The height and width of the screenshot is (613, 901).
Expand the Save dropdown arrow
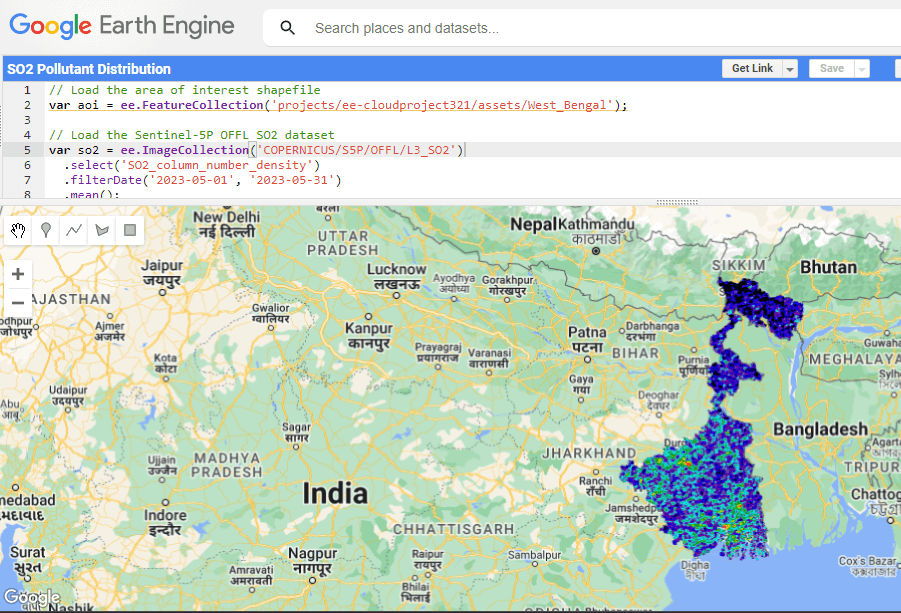[862, 69]
